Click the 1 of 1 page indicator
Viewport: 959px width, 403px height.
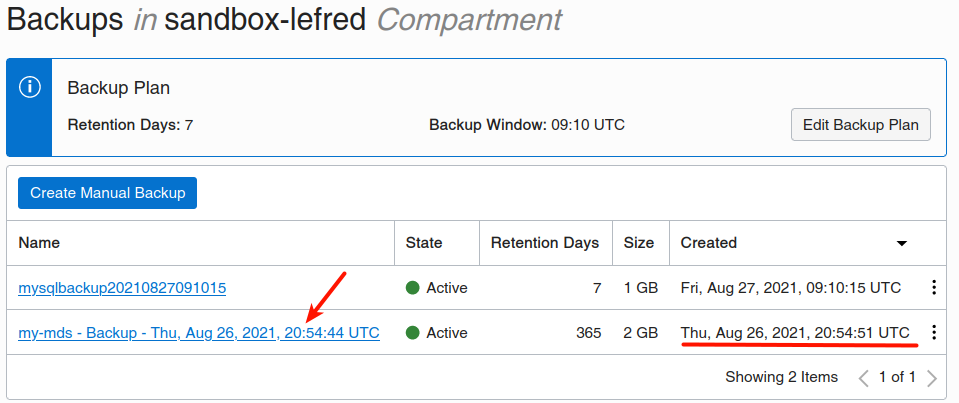(x=897, y=378)
